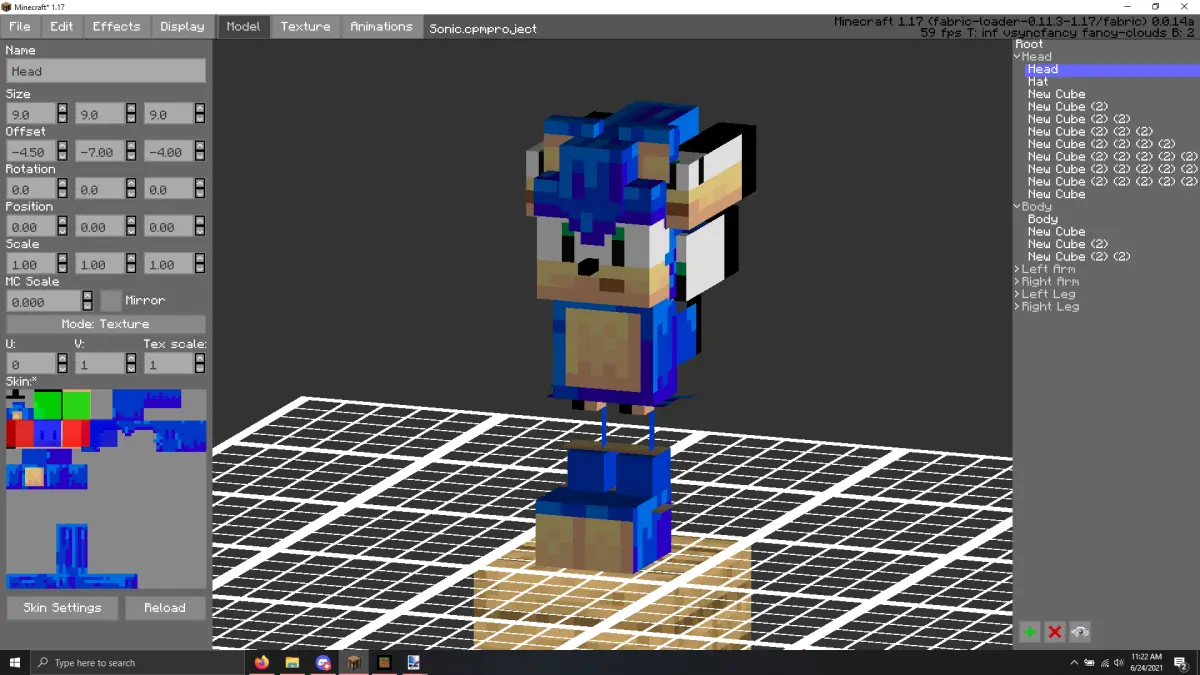
Task: Collapse the Body group in tree
Action: click(1018, 207)
